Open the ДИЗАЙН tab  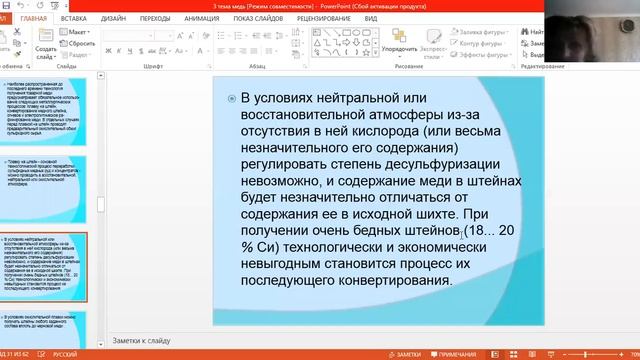(x=113, y=18)
